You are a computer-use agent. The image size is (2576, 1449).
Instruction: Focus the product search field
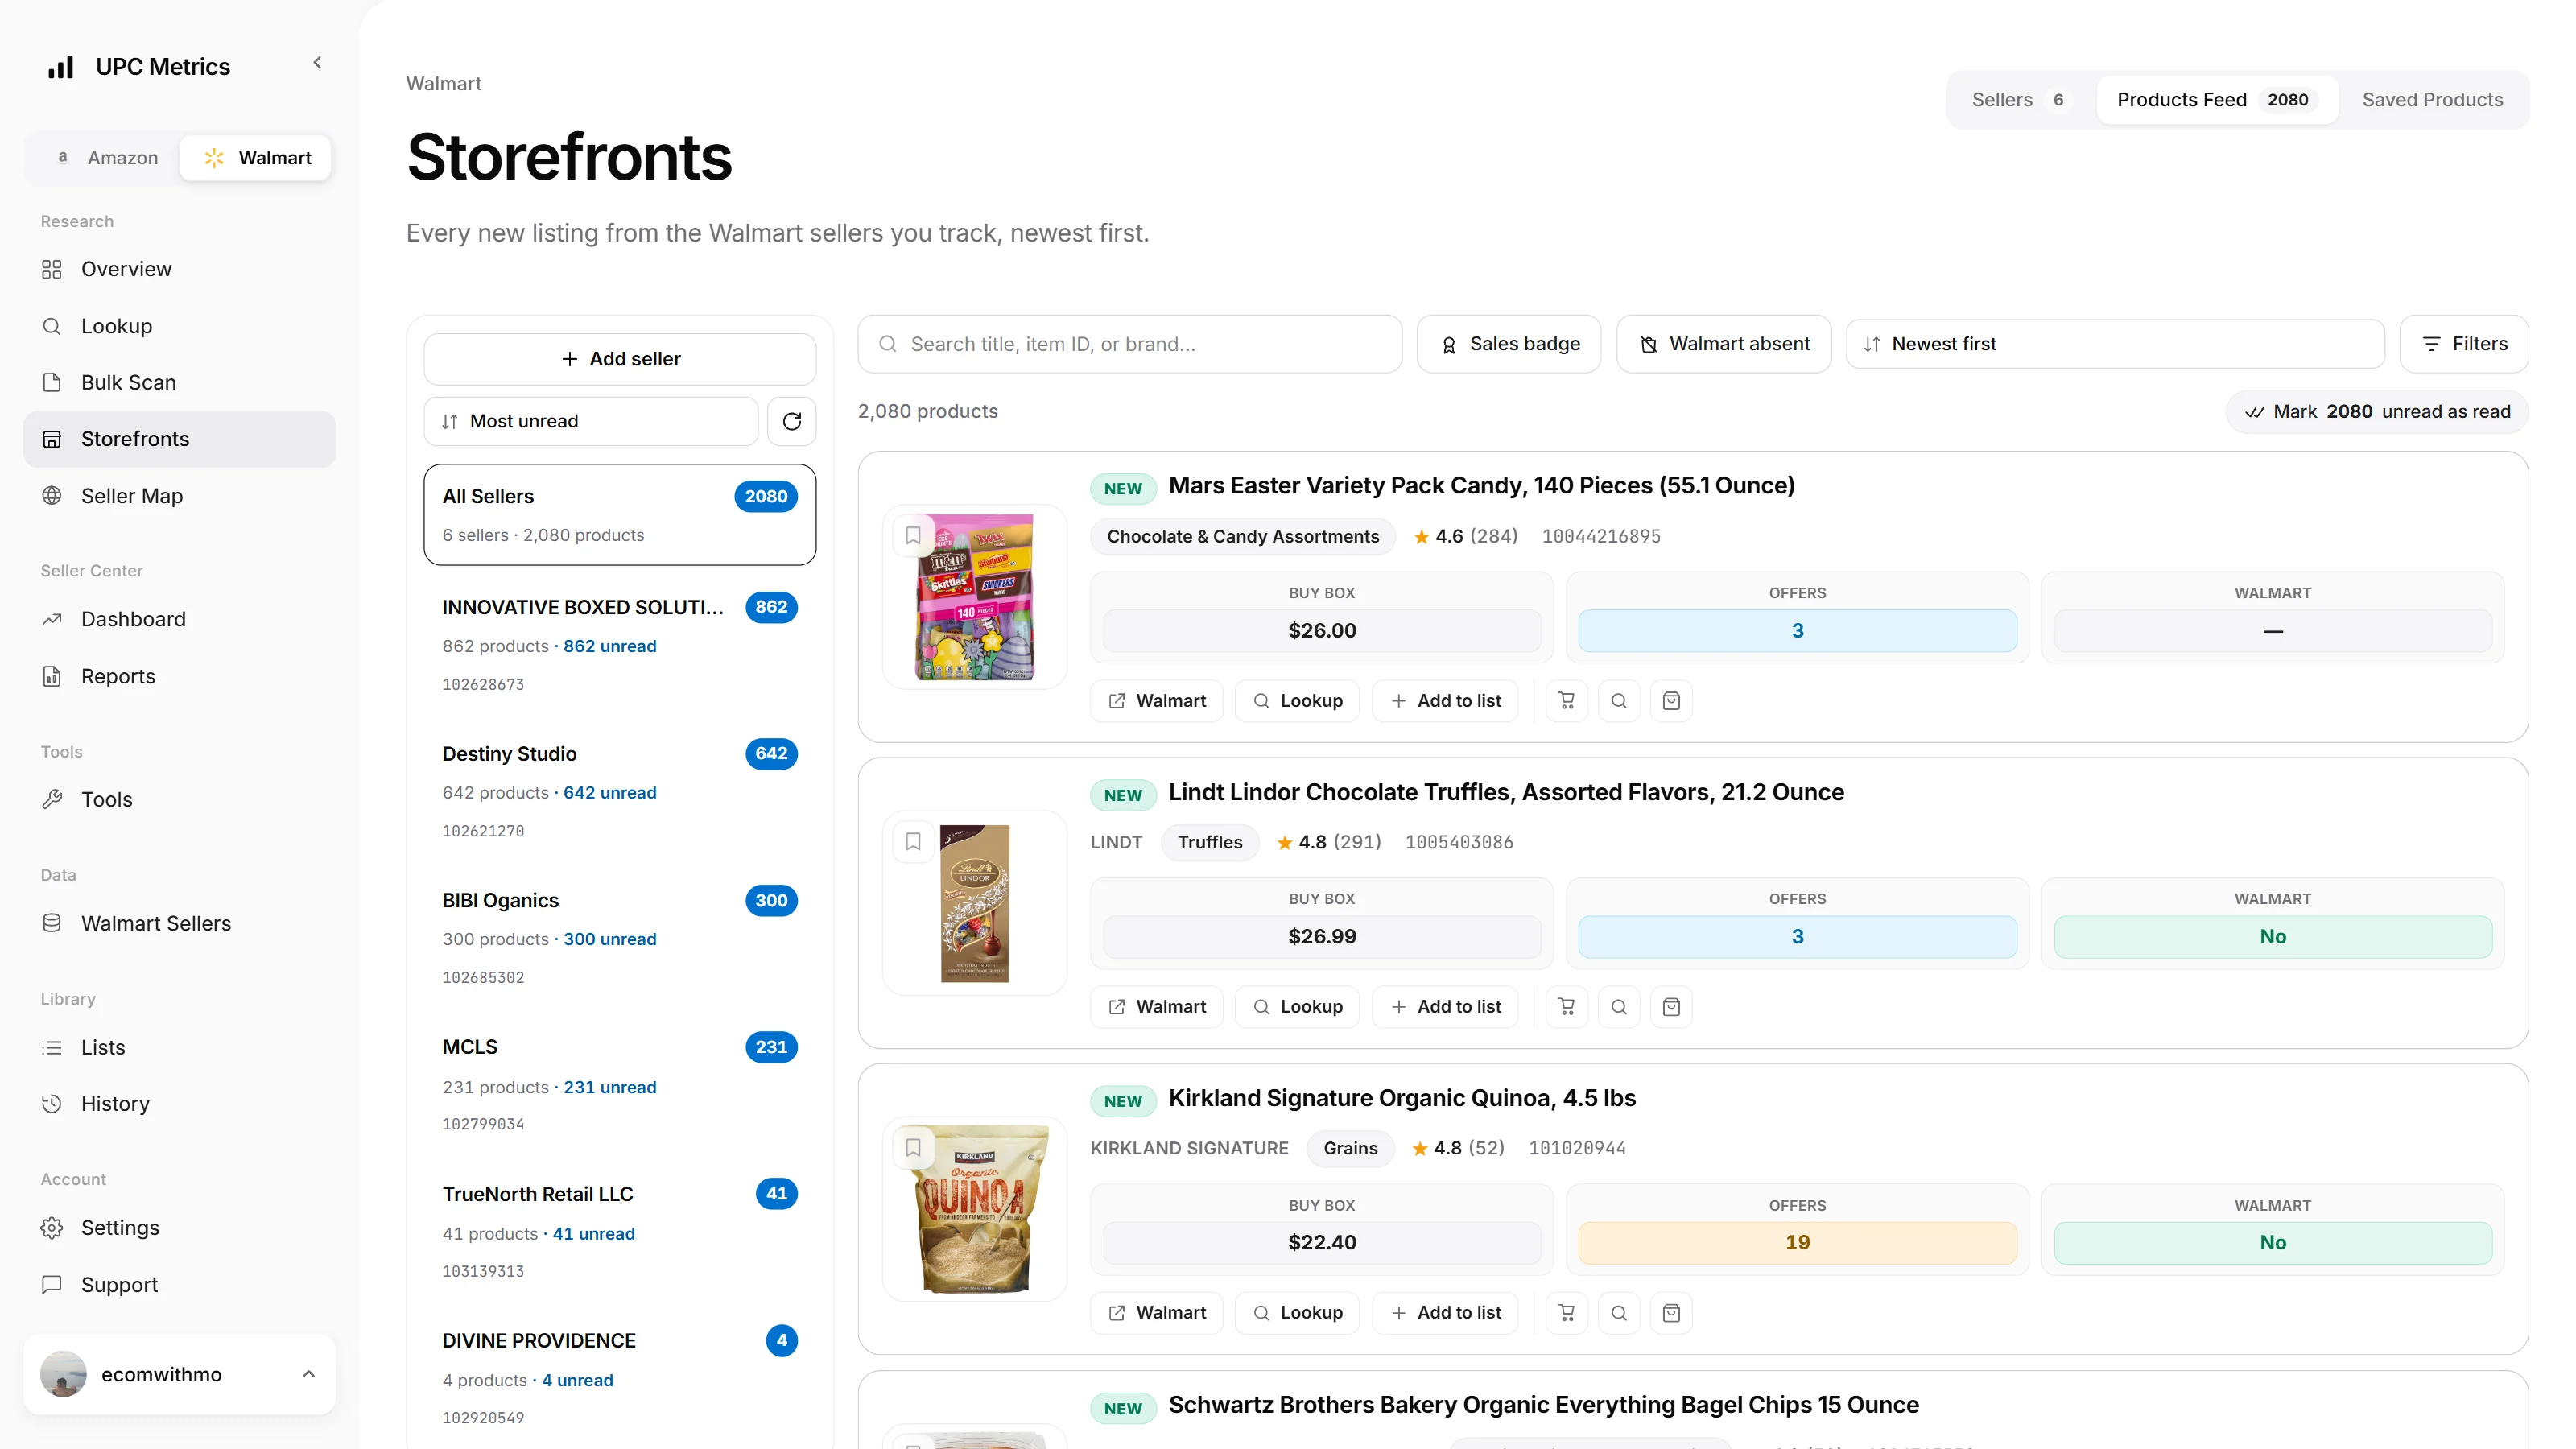pos(1130,344)
